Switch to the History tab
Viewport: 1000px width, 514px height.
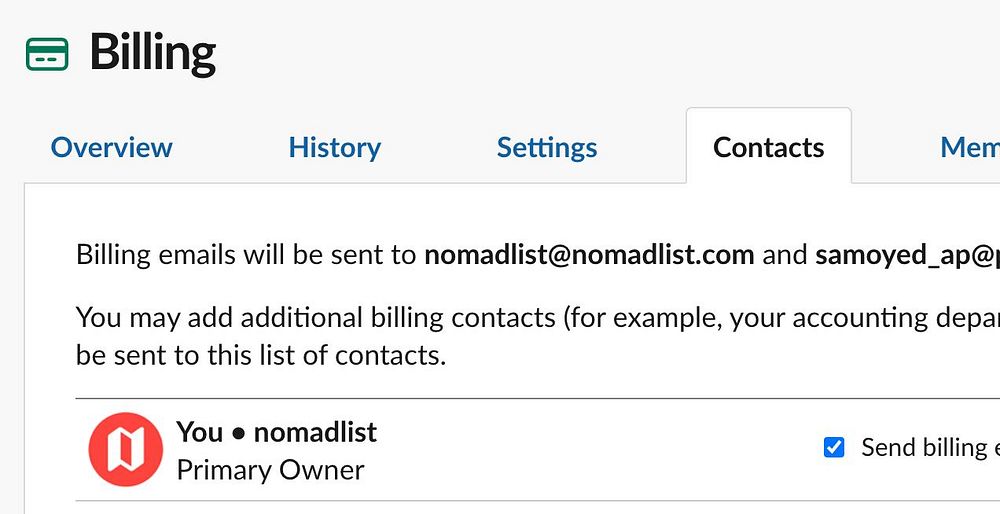334,148
